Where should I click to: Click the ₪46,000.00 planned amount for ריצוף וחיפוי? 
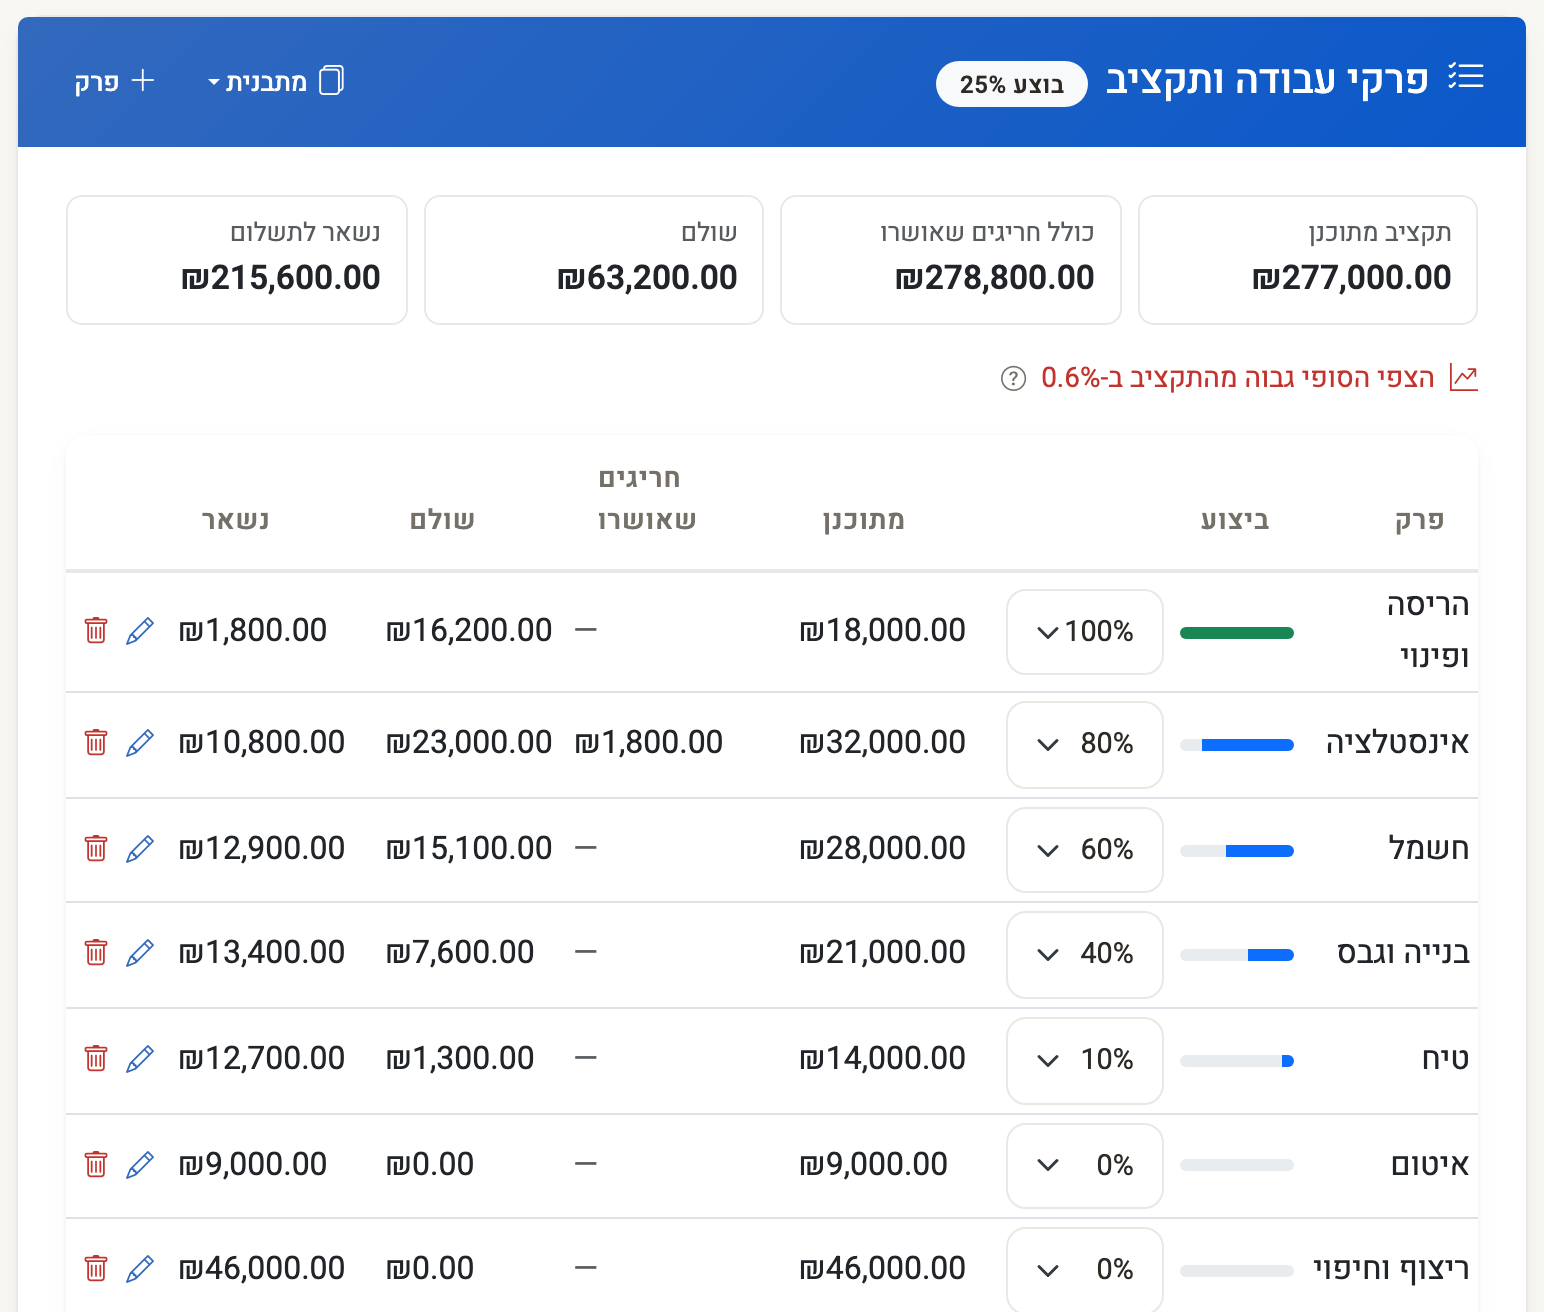tap(883, 1268)
